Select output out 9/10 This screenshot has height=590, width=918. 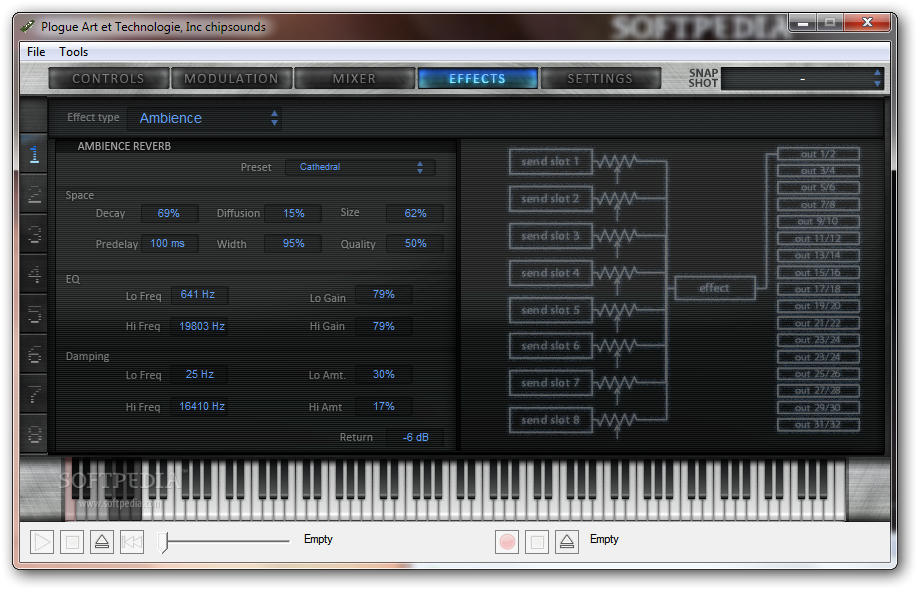(818, 222)
